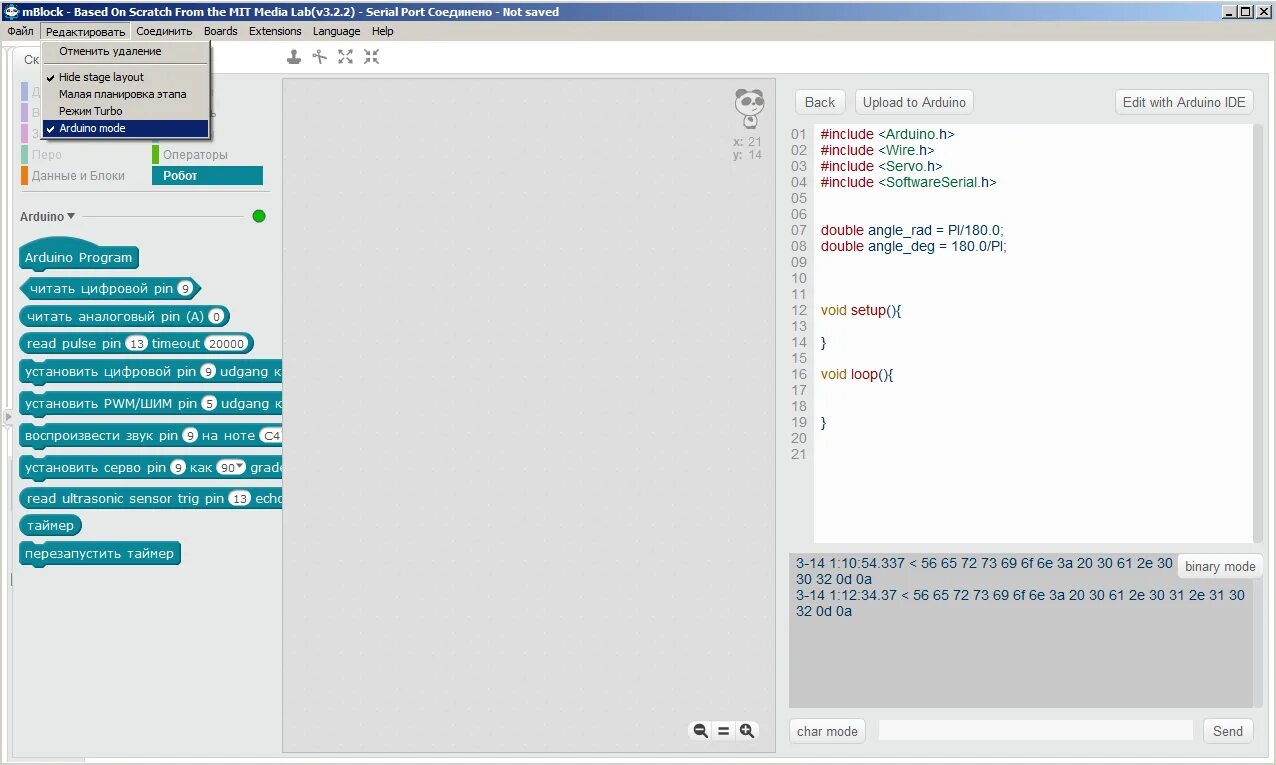Open the Файл menu

tap(20, 31)
